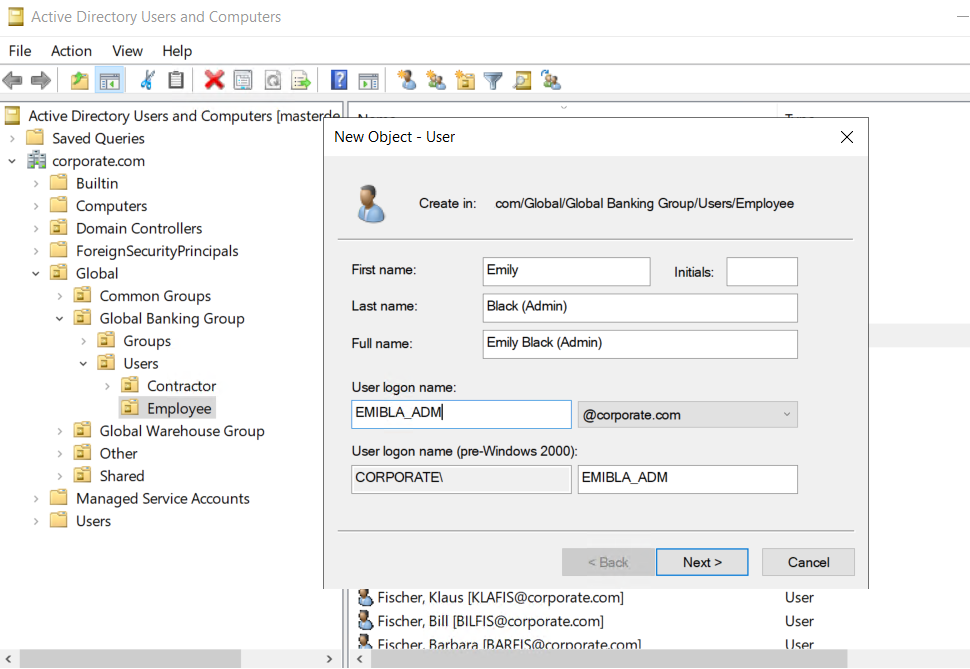The height and width of the screenshot is (669, 970).
Task: Click the Copy clipboard toolbar icon
Action: [176, 80]
